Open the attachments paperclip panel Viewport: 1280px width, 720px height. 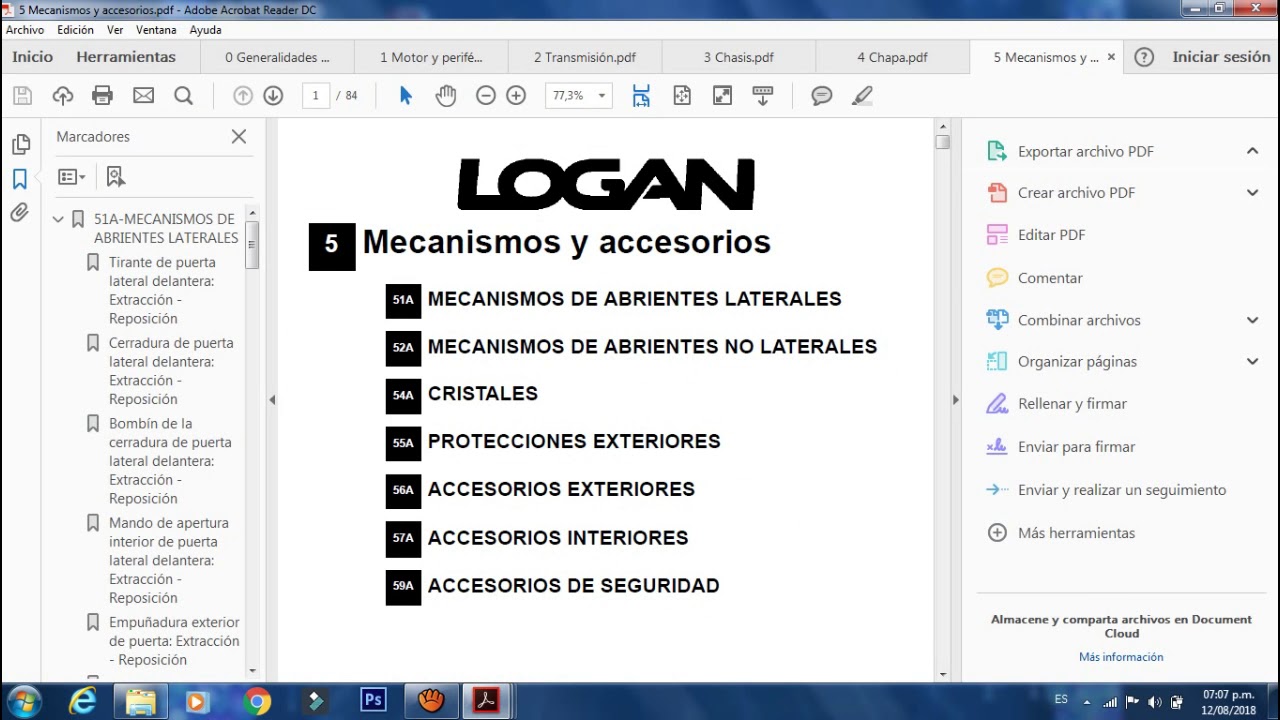coord(20,213)
